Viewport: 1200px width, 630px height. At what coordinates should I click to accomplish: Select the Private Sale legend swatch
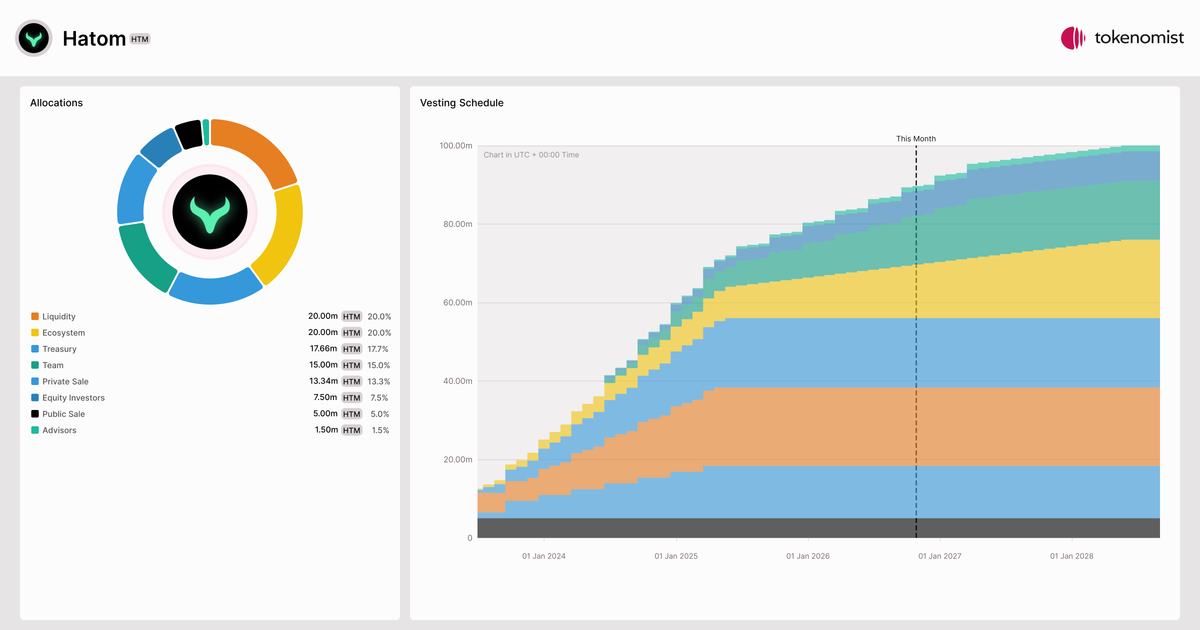point(35,382)
